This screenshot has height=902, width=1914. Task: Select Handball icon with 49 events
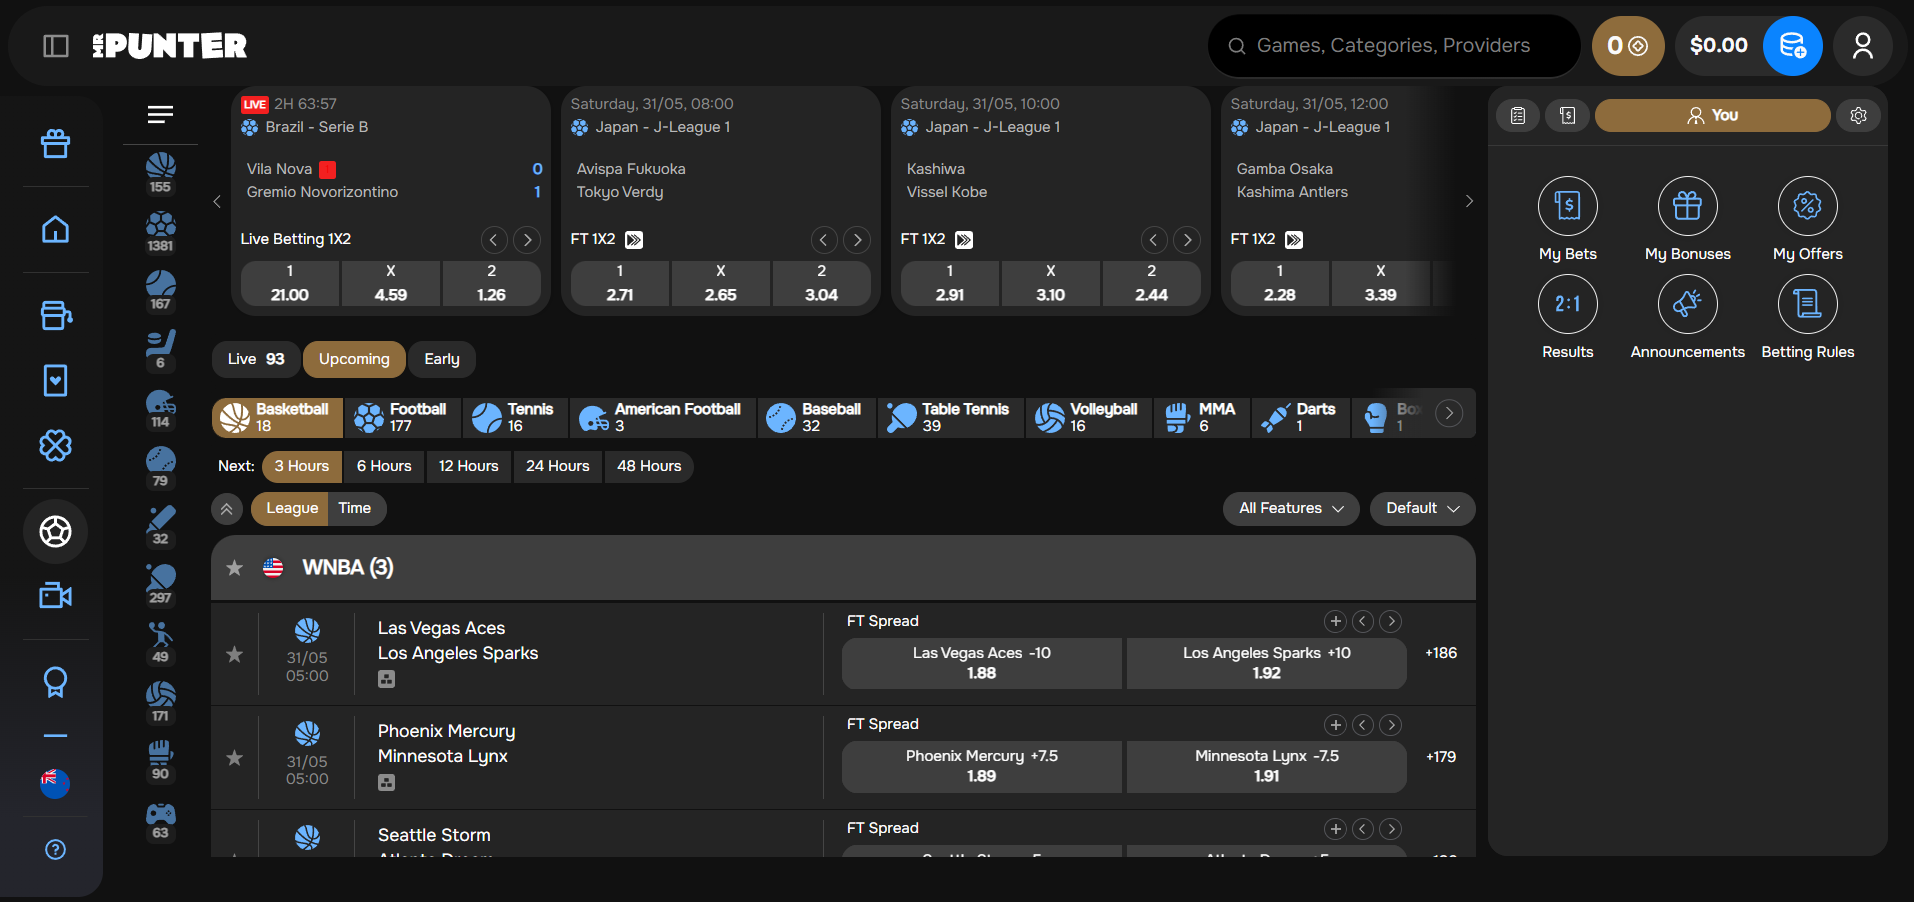pos(160,643)
